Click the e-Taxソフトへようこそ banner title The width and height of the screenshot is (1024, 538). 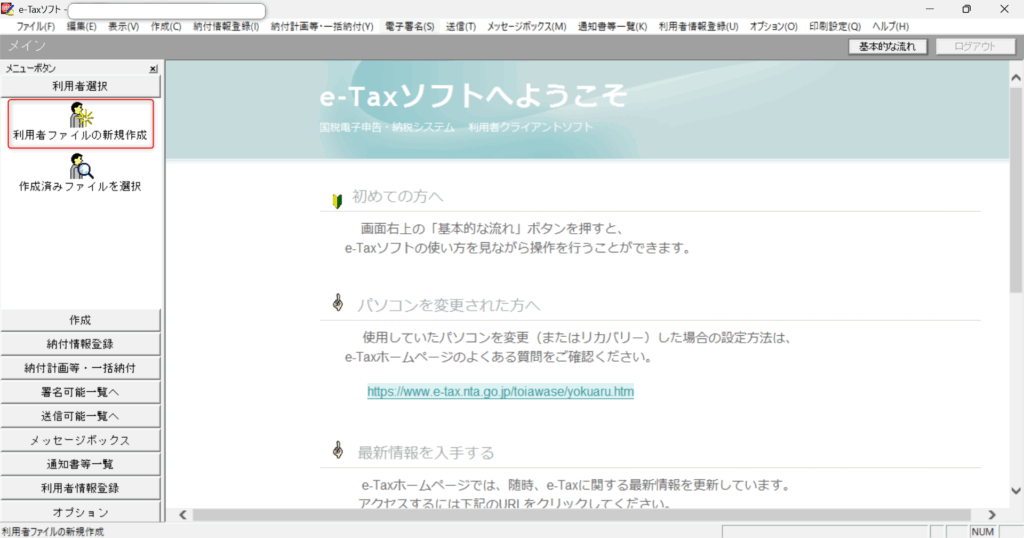pos(473,97)
